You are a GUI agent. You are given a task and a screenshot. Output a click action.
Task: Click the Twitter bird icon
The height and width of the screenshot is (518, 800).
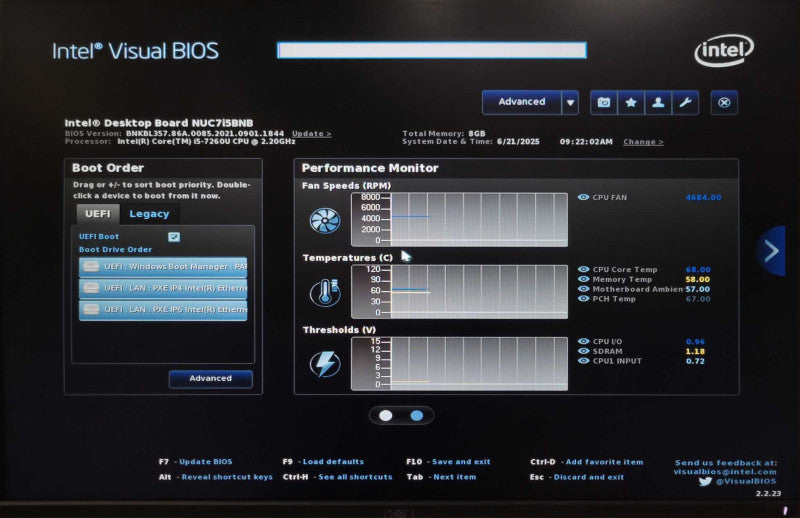(x=705, y=481)
